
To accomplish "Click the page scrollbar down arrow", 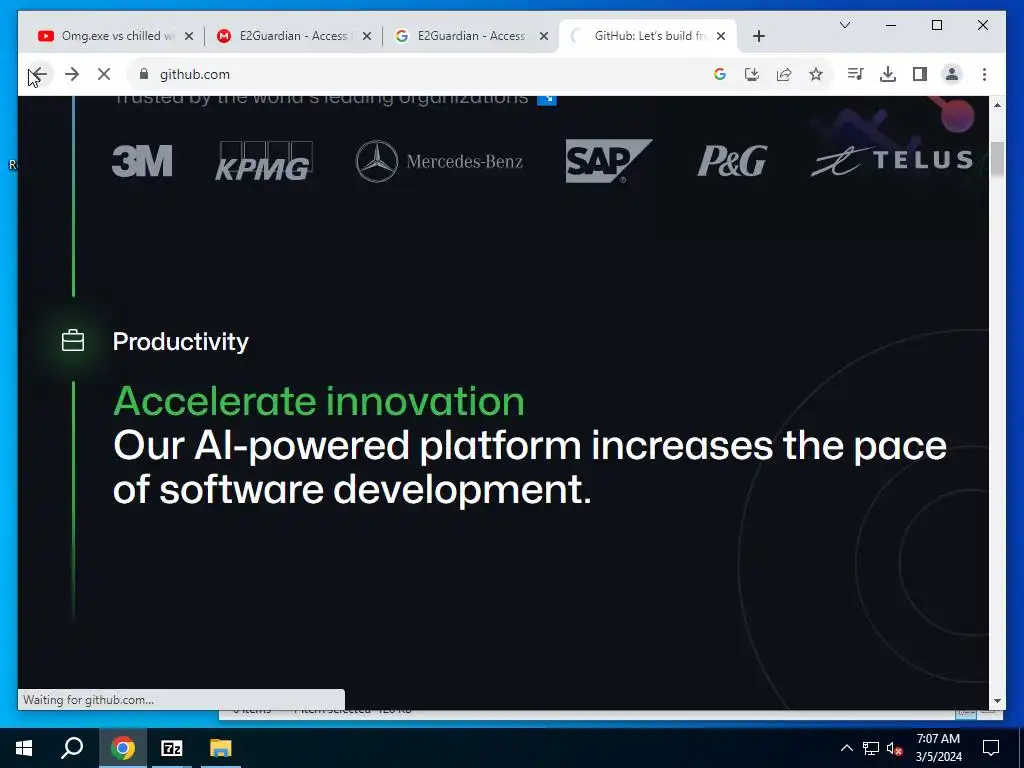I will (997, 701).
